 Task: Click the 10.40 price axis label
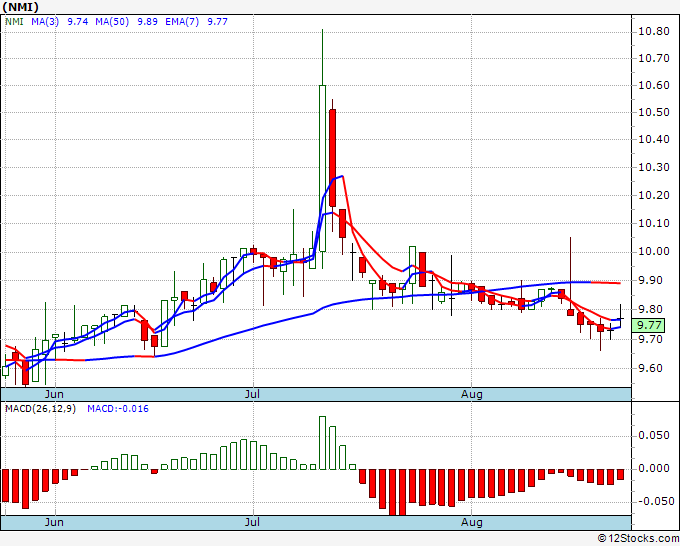point(654,139)
